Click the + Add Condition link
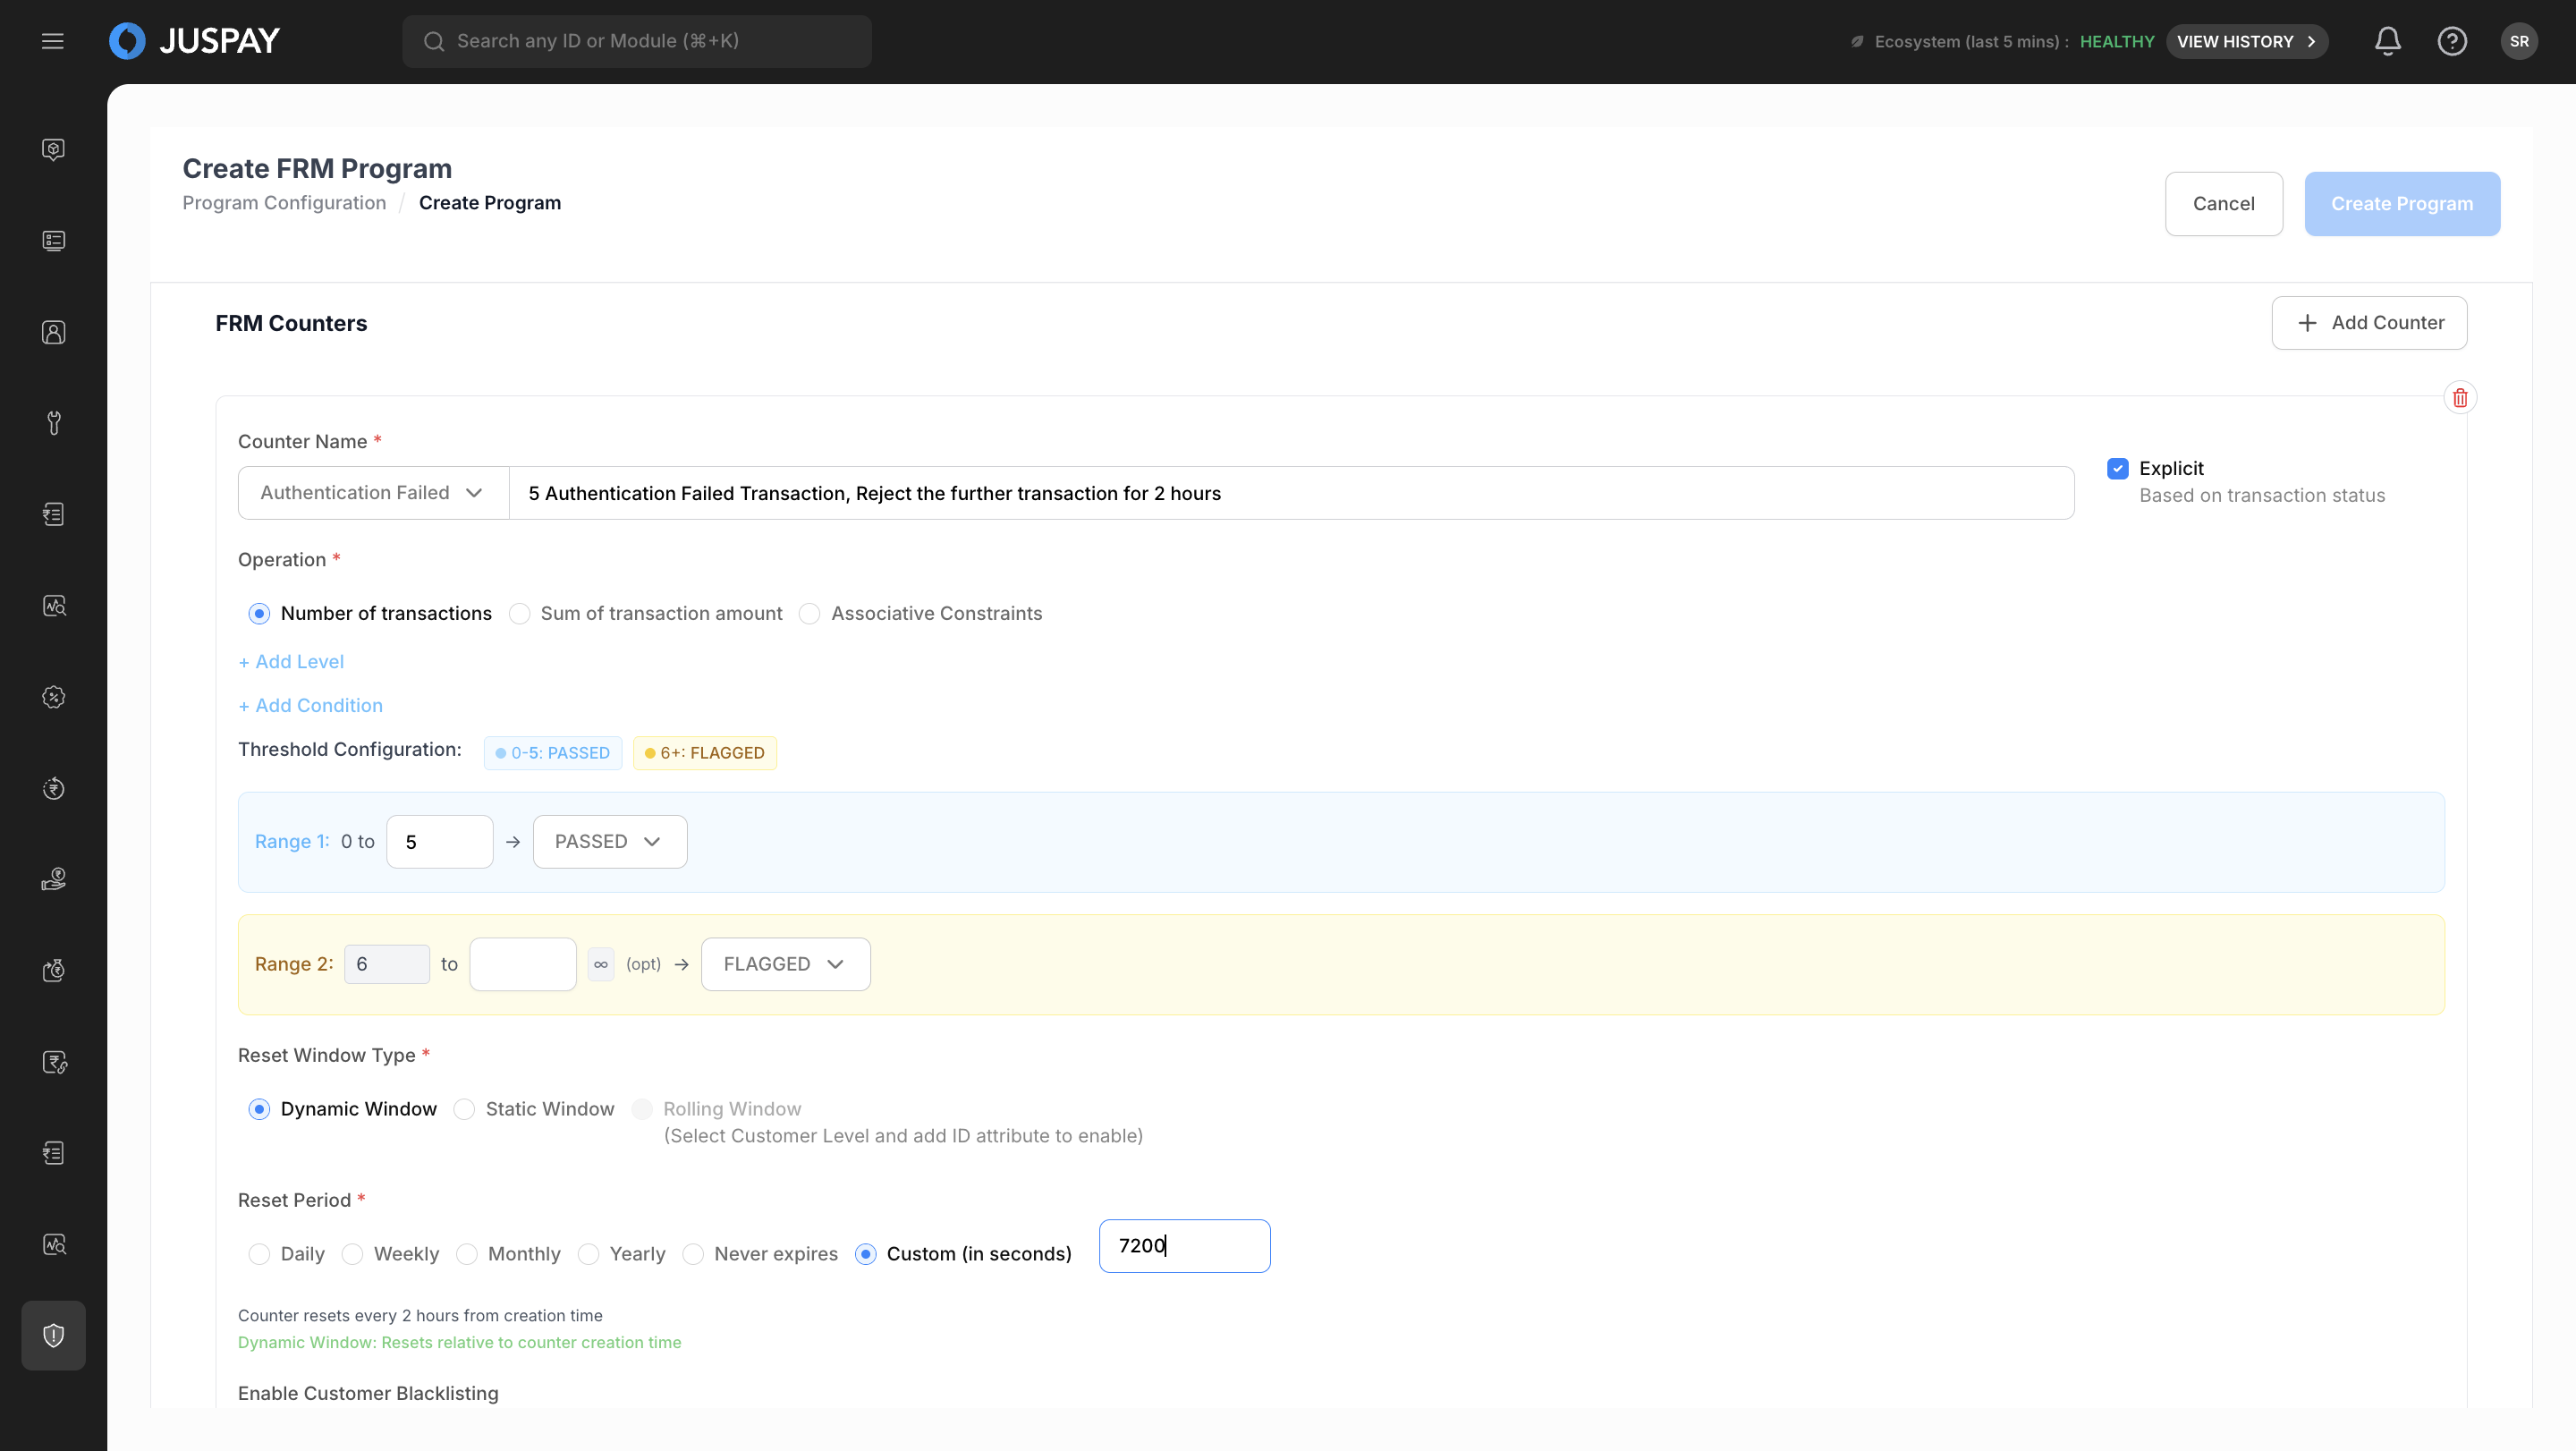 pos(310,705)
